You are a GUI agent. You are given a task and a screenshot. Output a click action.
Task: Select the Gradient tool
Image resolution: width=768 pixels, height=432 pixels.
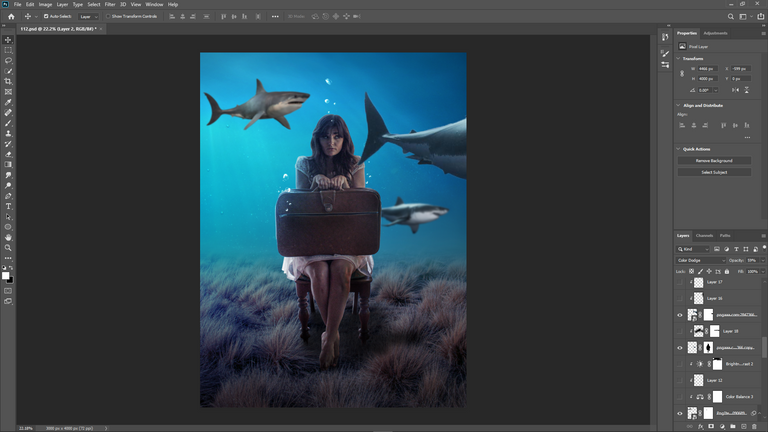click(8, 165)
